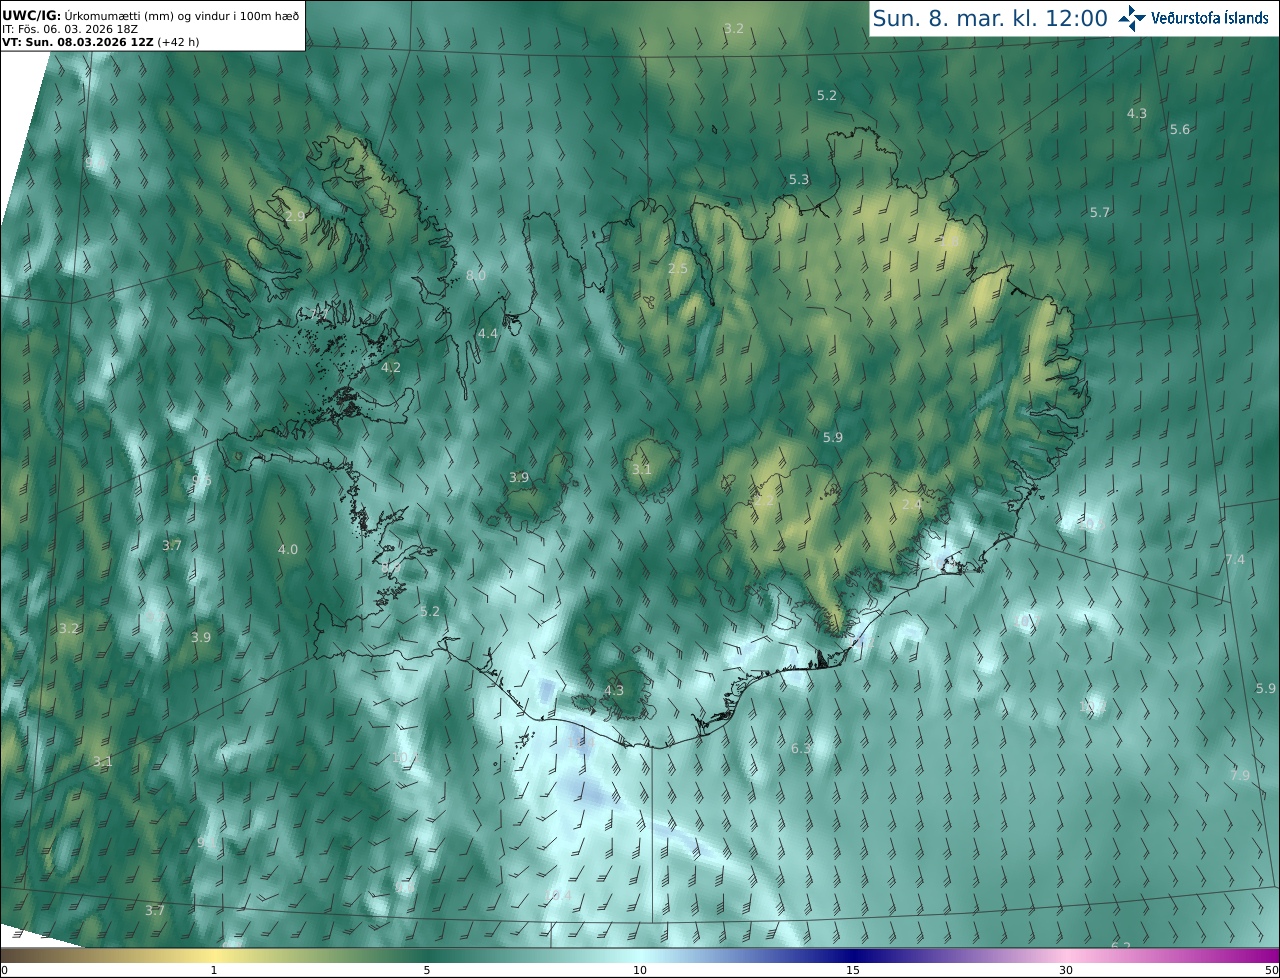Image resolution: width=1280 pixels, height=978 pixels.
Task: Click the 'Sun. 8. mar. kl. 12:00' timestamp
Action: click(990, 18)
